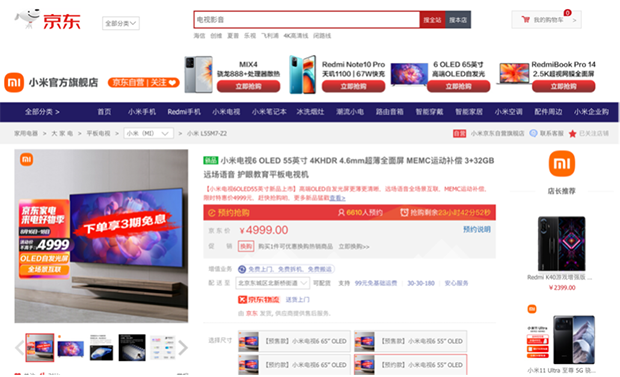Click the 小米11 Ultra 至尊 5G title
Screen dimensions: 620x377
[561, 371]
